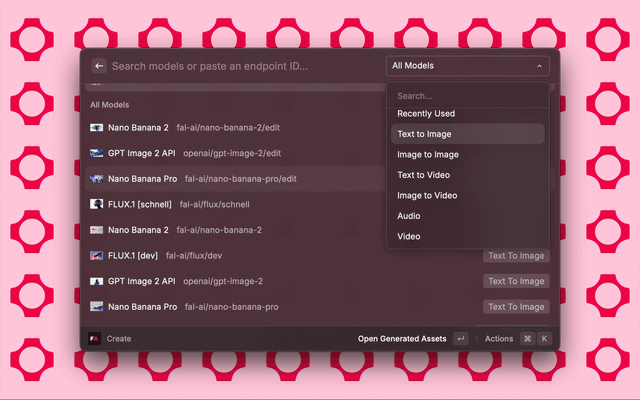Image resolution: width=640 pixels, height=400 pixels.
Task: Click the Command key icon in footer
Action: tap(527, 338)
